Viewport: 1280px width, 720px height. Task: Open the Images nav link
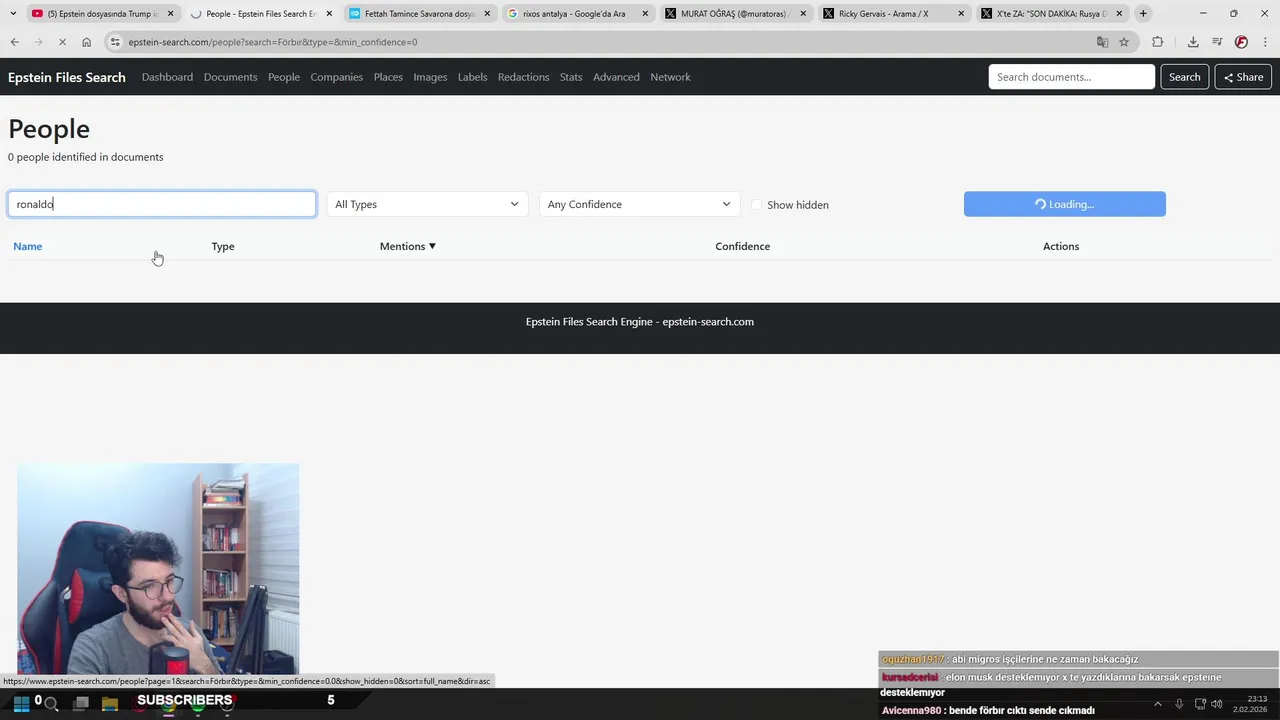pyautogui.click(x=430, y=77)
